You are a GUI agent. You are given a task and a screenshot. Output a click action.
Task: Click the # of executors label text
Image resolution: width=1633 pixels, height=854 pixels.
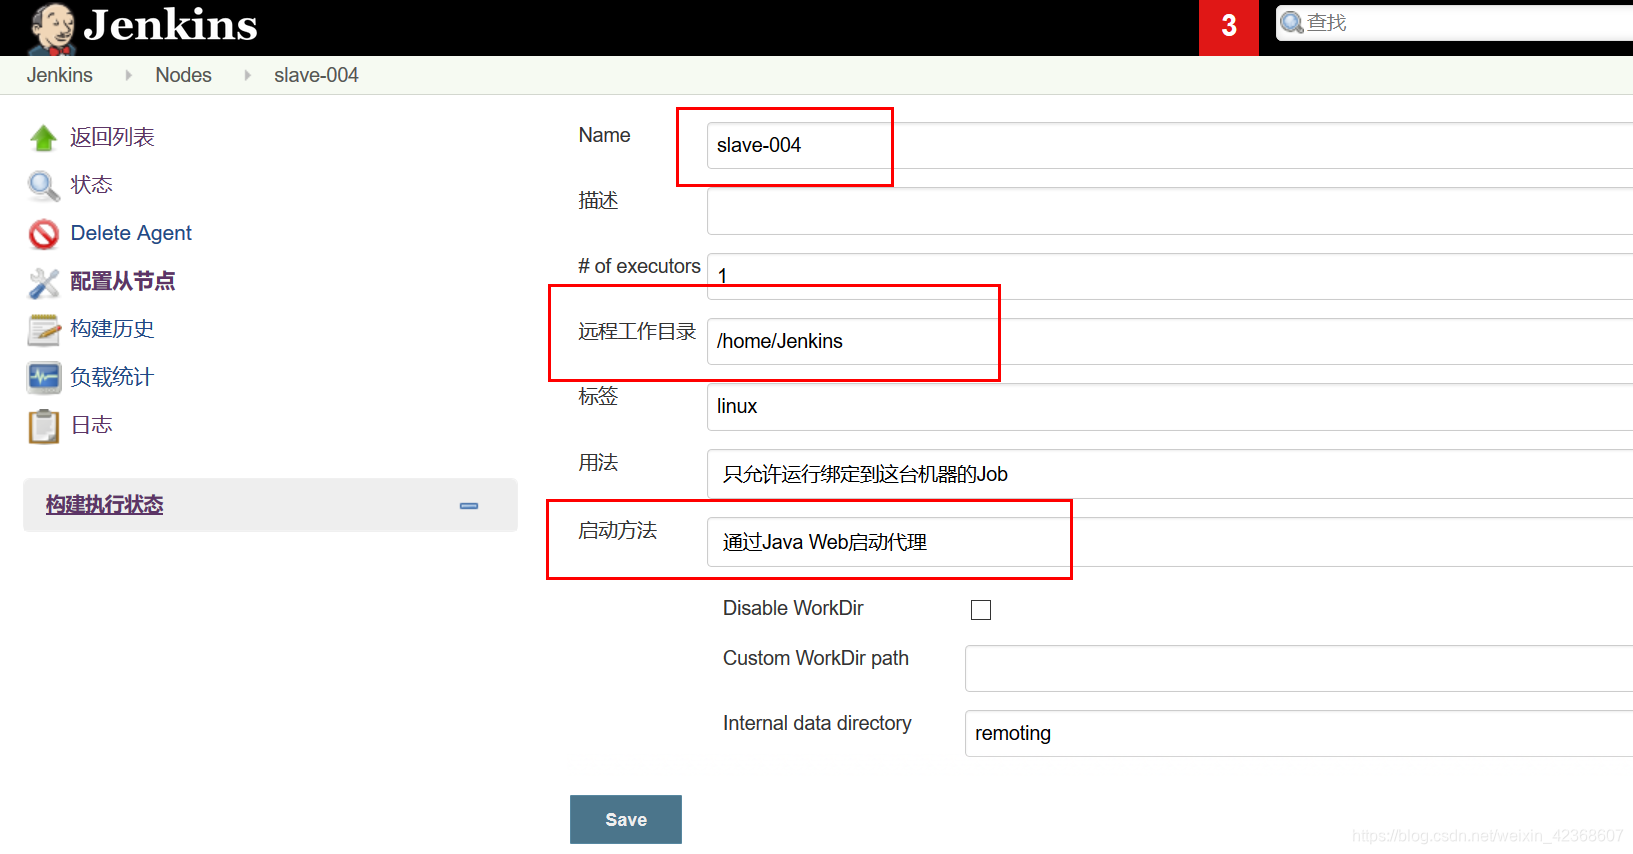(639, 266)
